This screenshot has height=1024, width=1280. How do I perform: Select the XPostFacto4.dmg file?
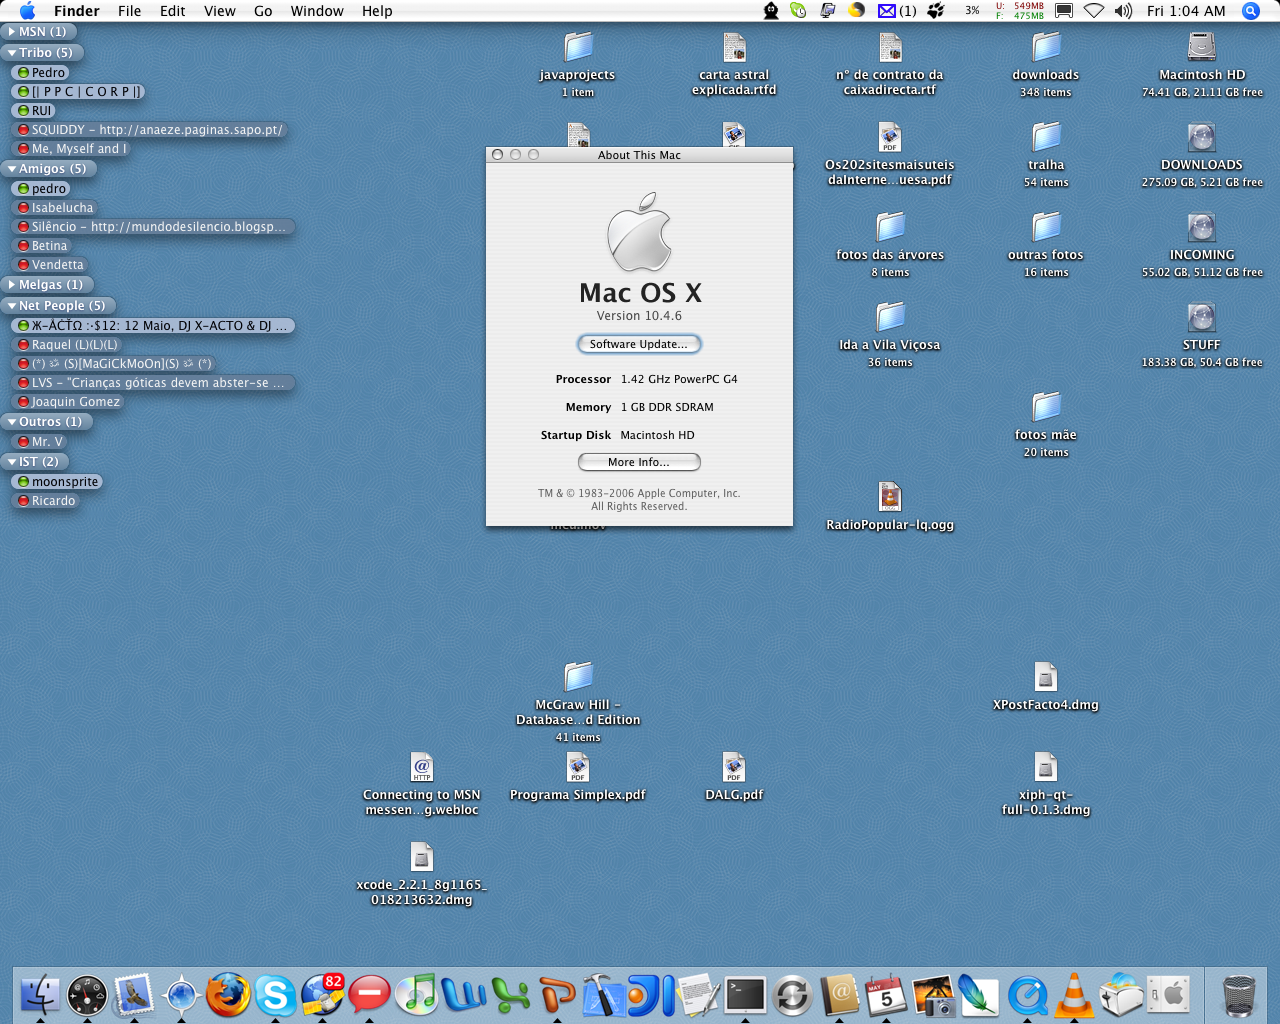1046,677
